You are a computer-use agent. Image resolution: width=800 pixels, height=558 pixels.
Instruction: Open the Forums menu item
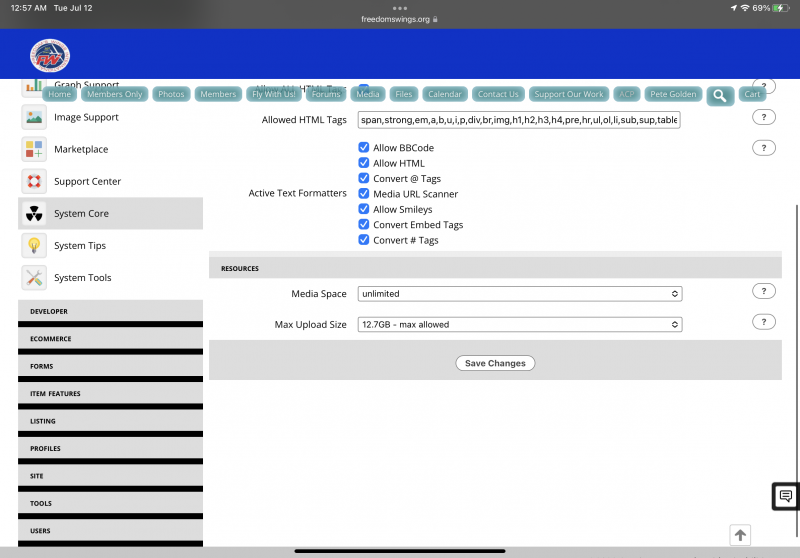tap(326, 94)
